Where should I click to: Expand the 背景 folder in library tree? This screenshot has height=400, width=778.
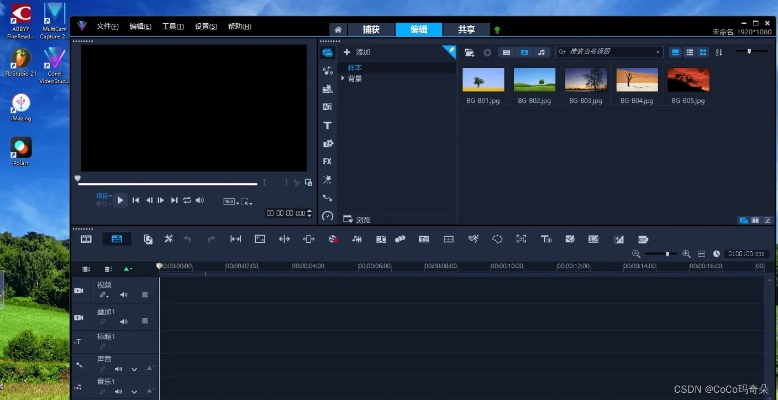coord(343,78)
